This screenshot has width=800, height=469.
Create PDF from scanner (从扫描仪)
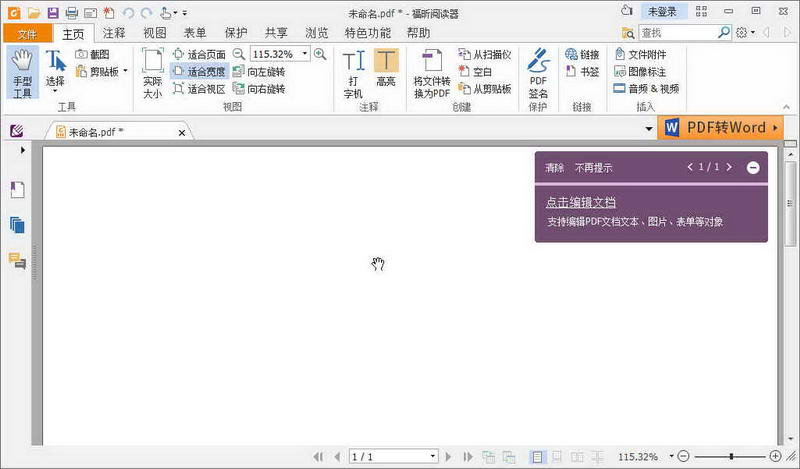point(485,54)
